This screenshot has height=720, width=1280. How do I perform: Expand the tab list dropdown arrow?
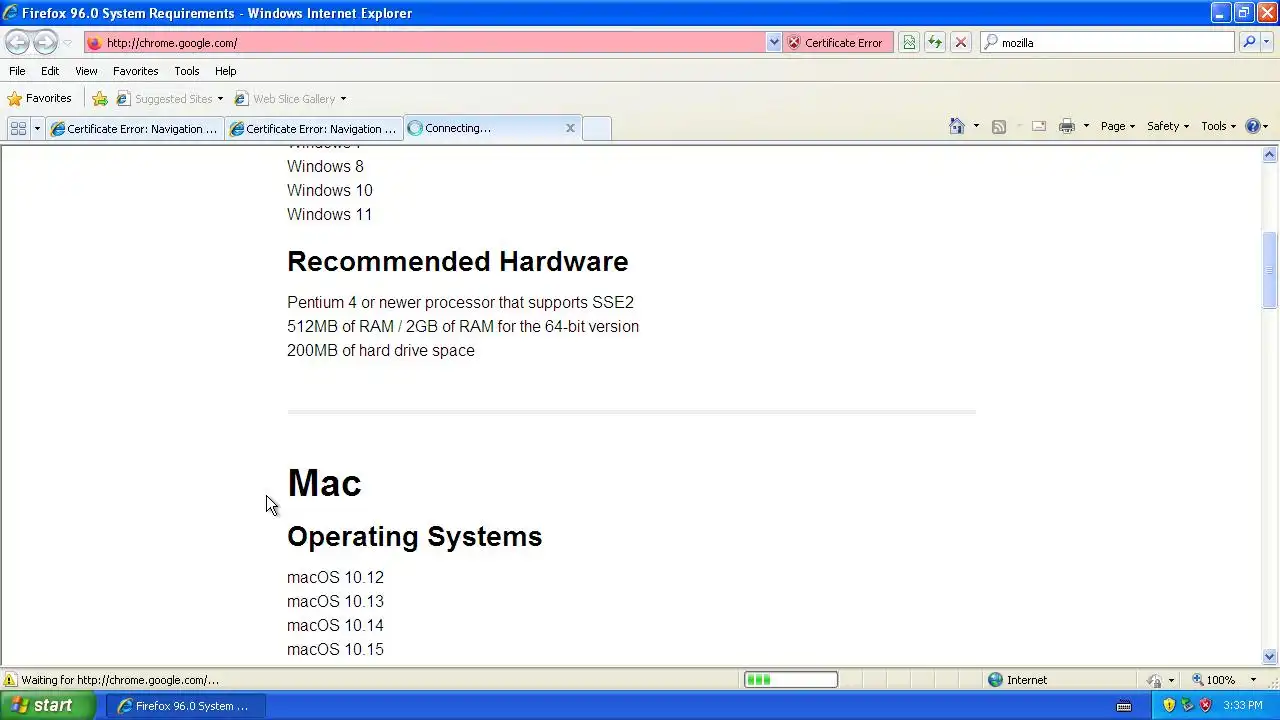coord(37,128)
